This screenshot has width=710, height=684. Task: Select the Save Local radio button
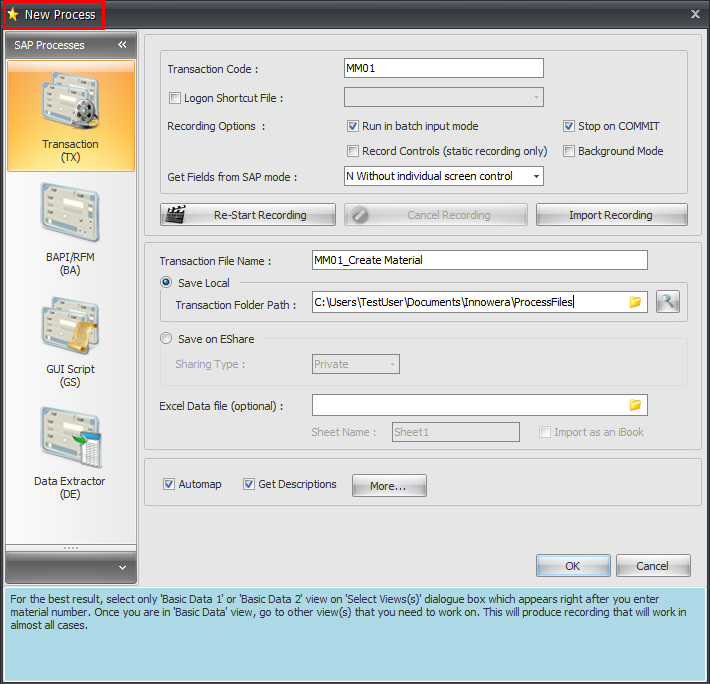tap(166, 282)
